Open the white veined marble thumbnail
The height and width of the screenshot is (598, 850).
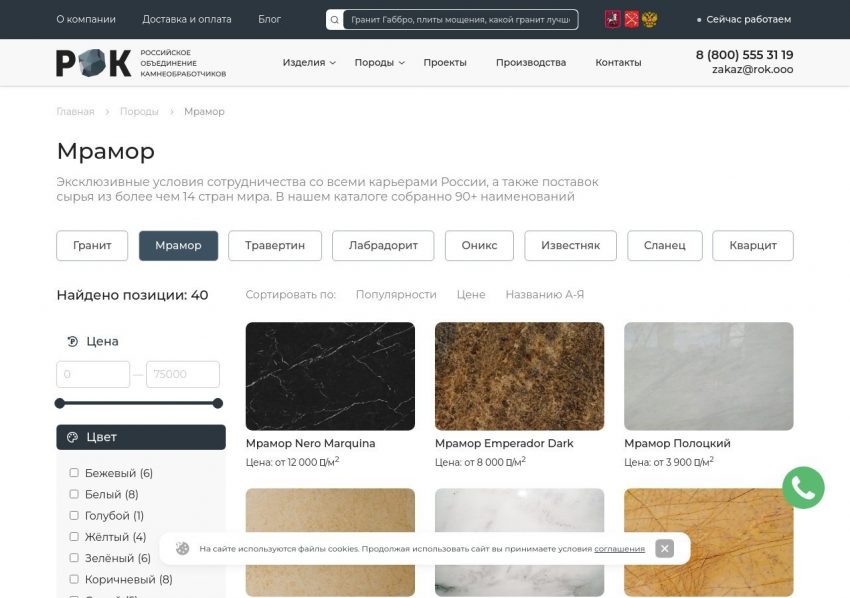click(519, 542)
